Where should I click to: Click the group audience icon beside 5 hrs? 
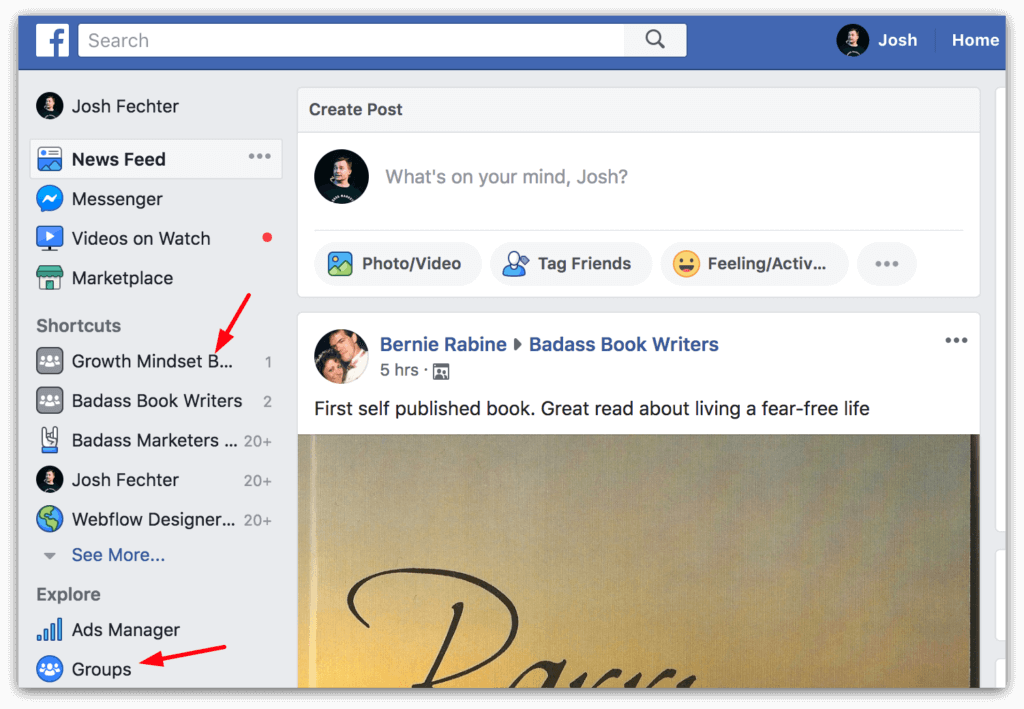441,371
